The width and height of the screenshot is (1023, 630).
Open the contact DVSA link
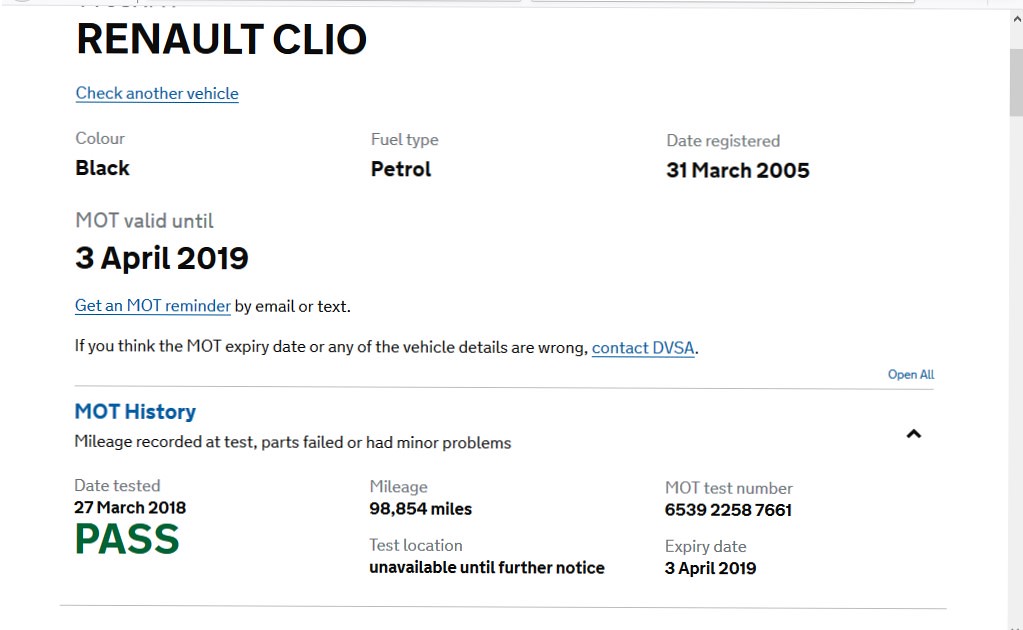tap(643, 347)
